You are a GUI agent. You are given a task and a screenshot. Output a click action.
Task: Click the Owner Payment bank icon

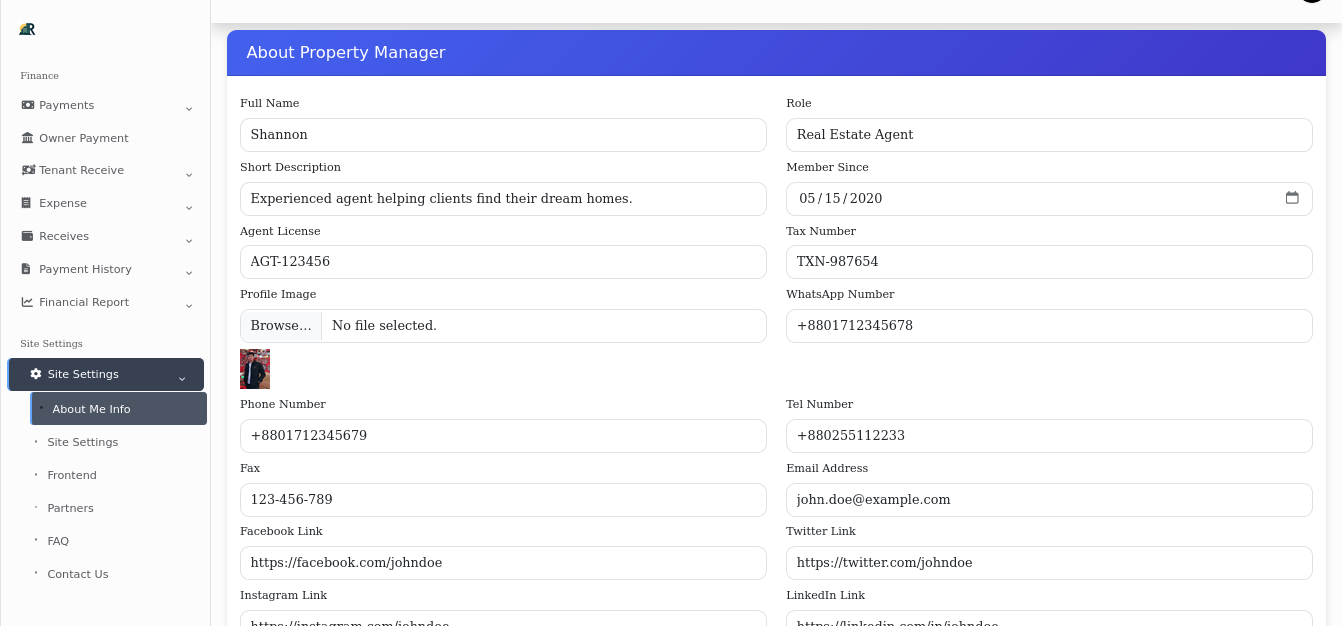click(x=27, y=138)
